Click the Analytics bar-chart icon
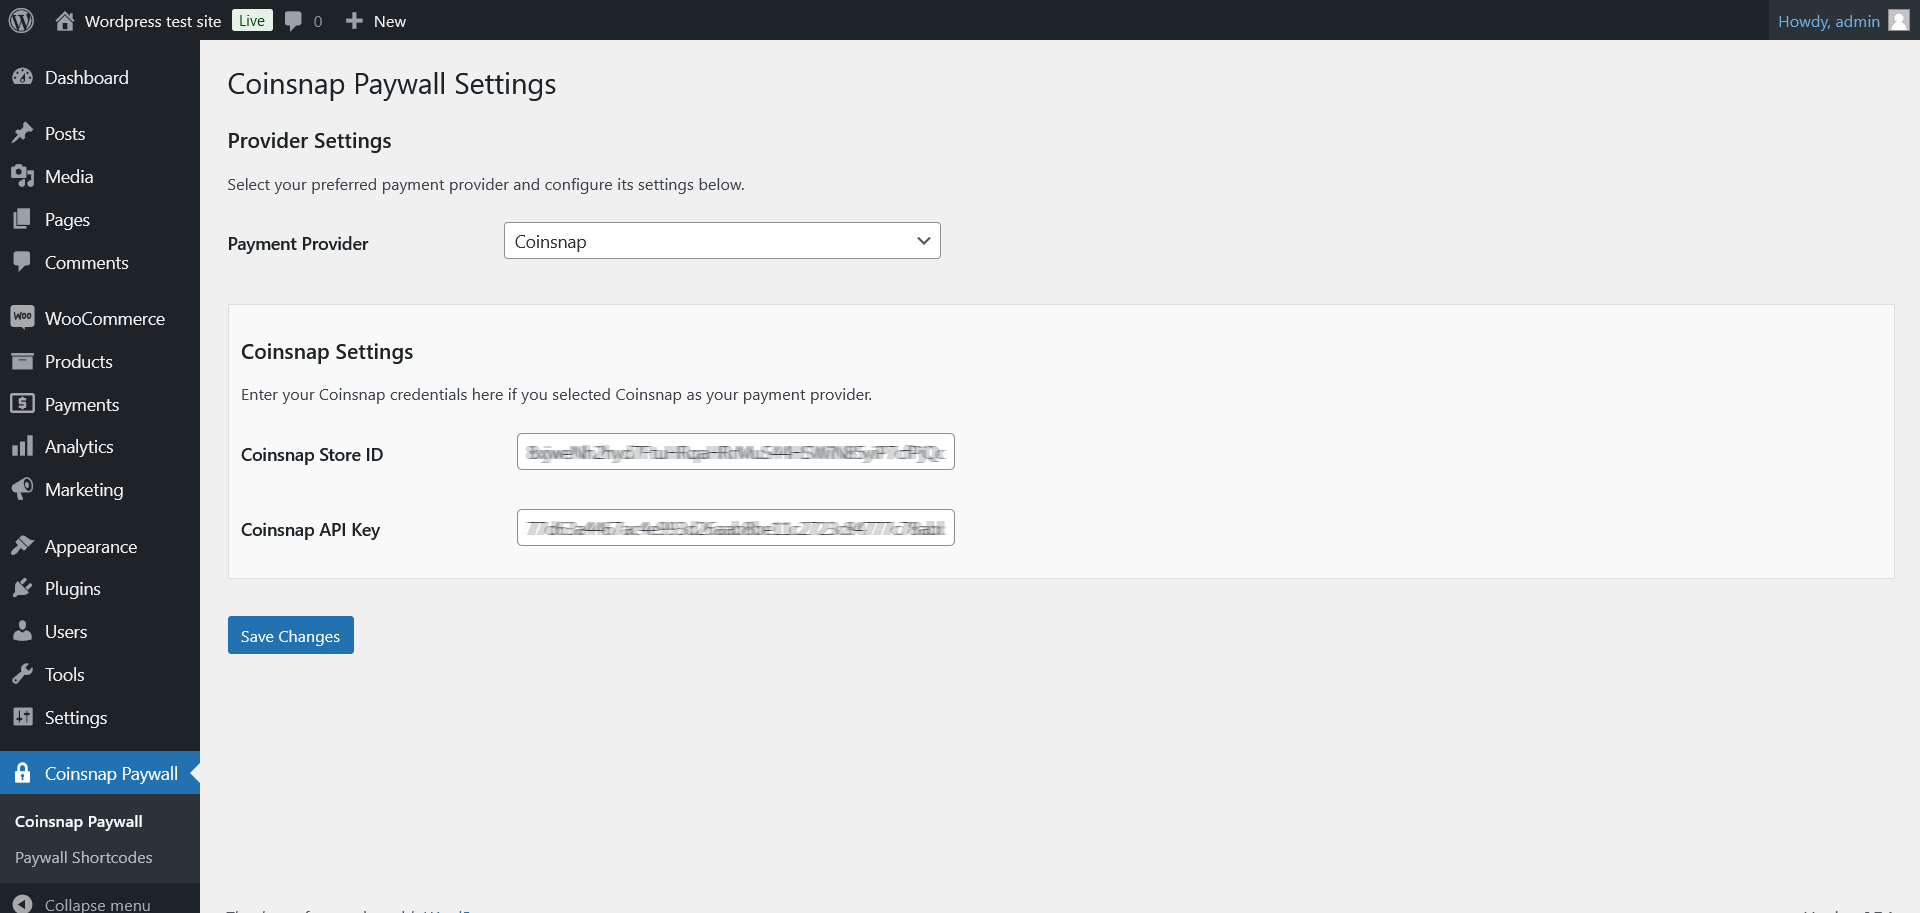This screenshot has height=913, width=1920. (x=24, y=446)
